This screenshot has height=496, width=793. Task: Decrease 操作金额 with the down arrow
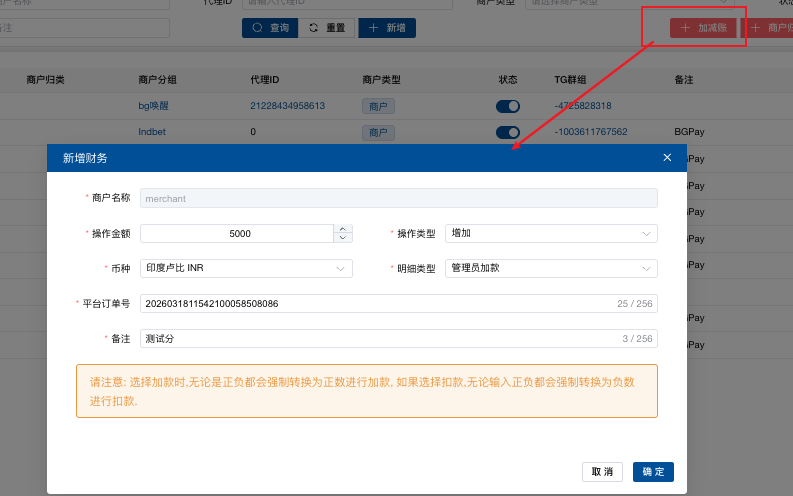click(x=343, y=238)
